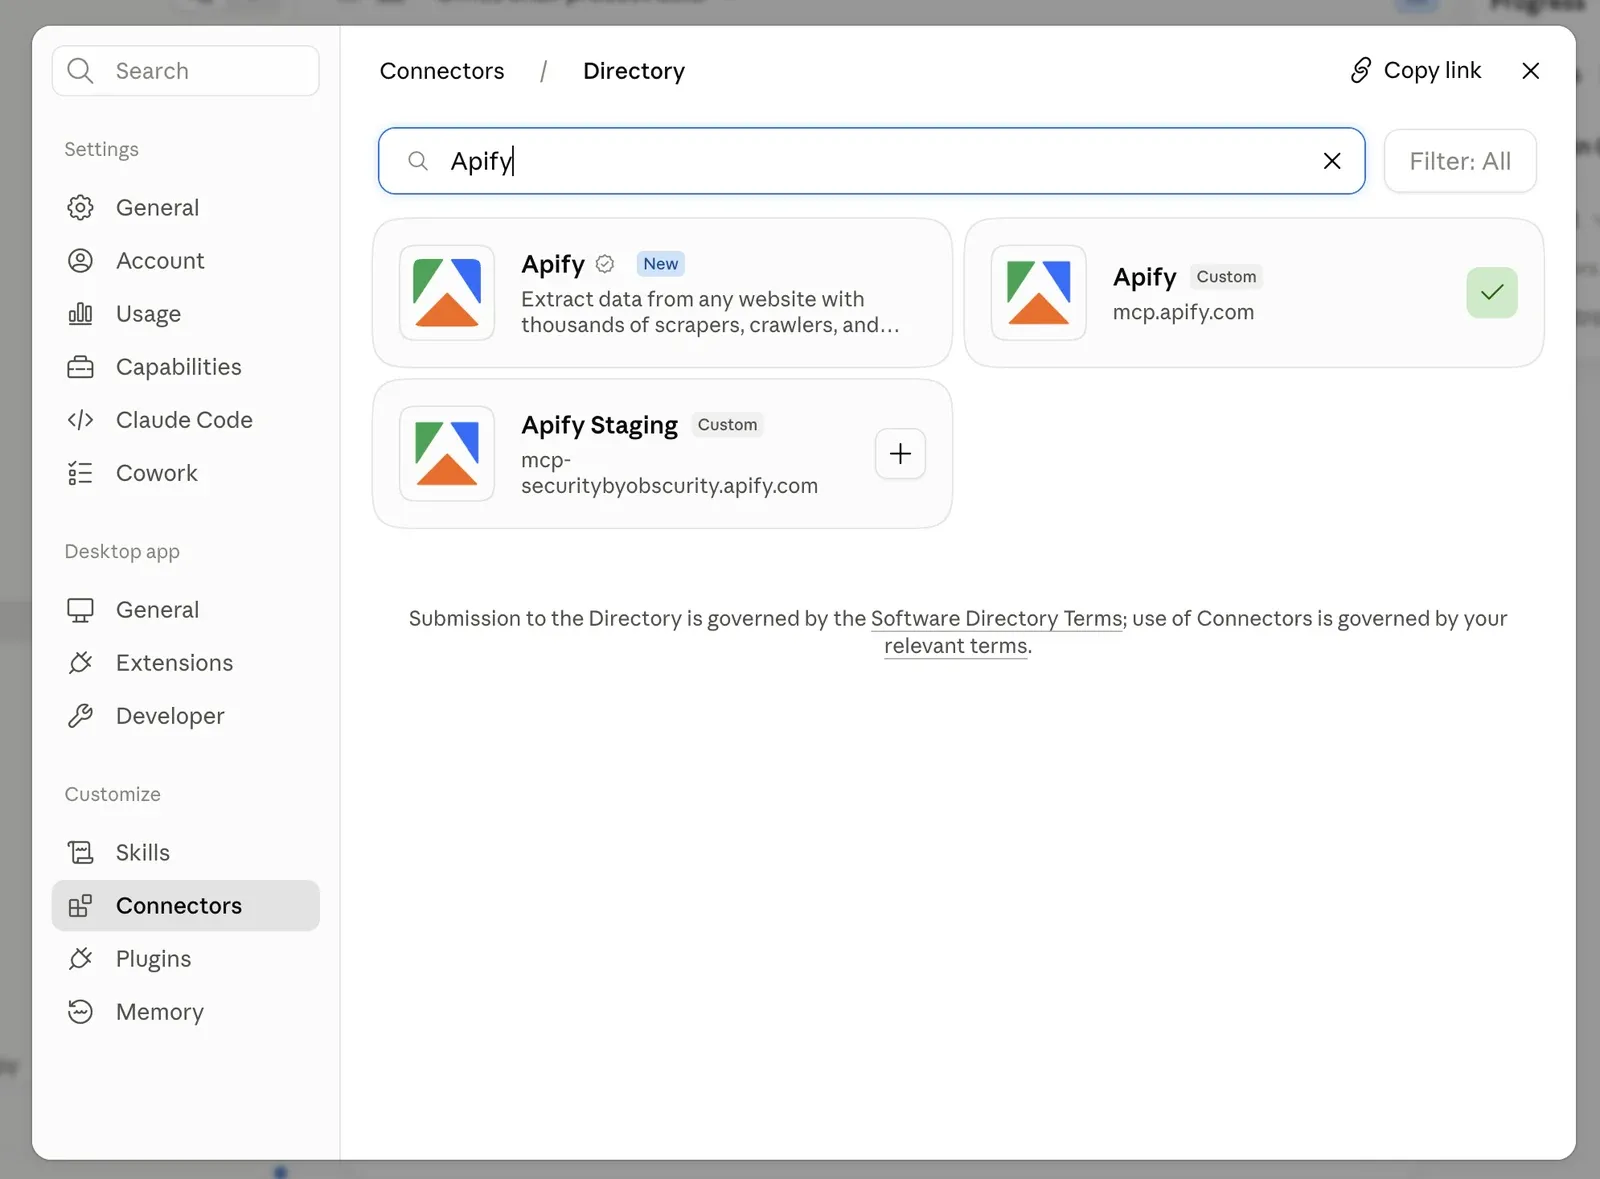Open the Account settings page
This screenshot has width=1600, height=1179.
tap(186, 261)
